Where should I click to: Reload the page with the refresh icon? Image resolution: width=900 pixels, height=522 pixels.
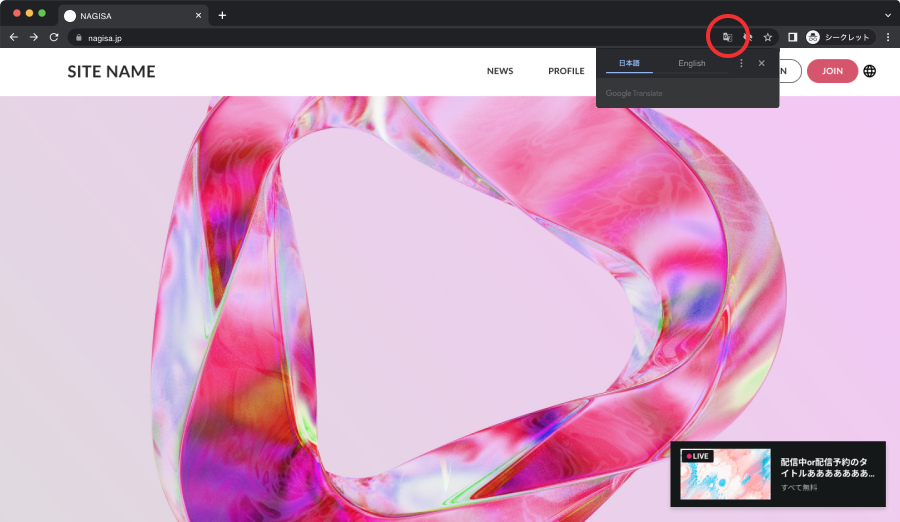pos(54,37)
